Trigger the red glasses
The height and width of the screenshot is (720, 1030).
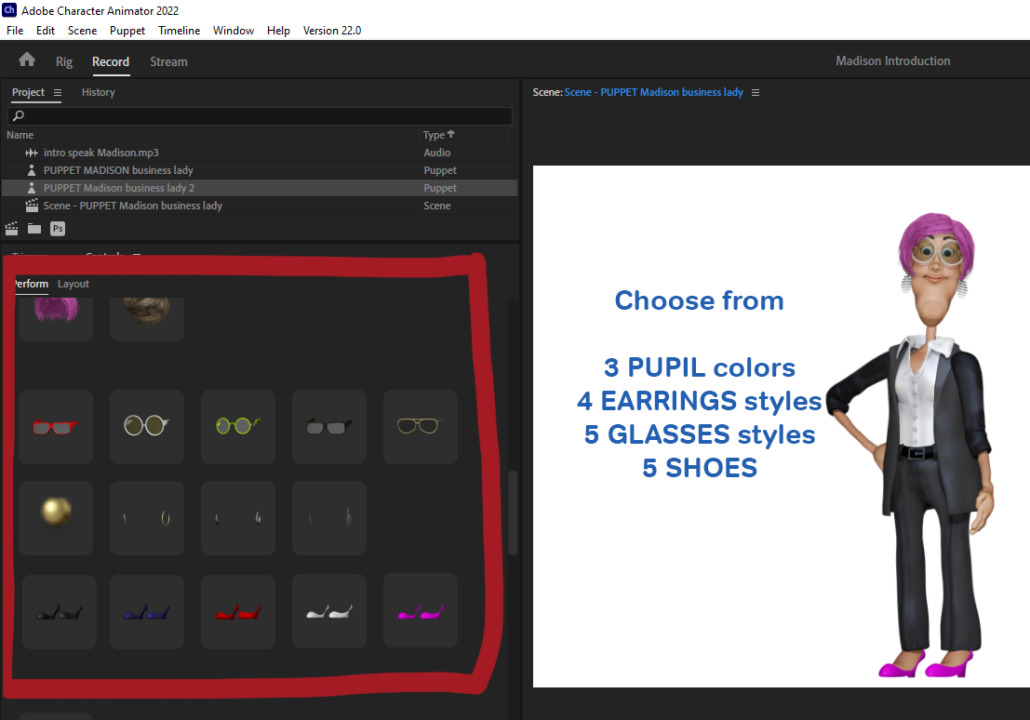pos(56,427)
